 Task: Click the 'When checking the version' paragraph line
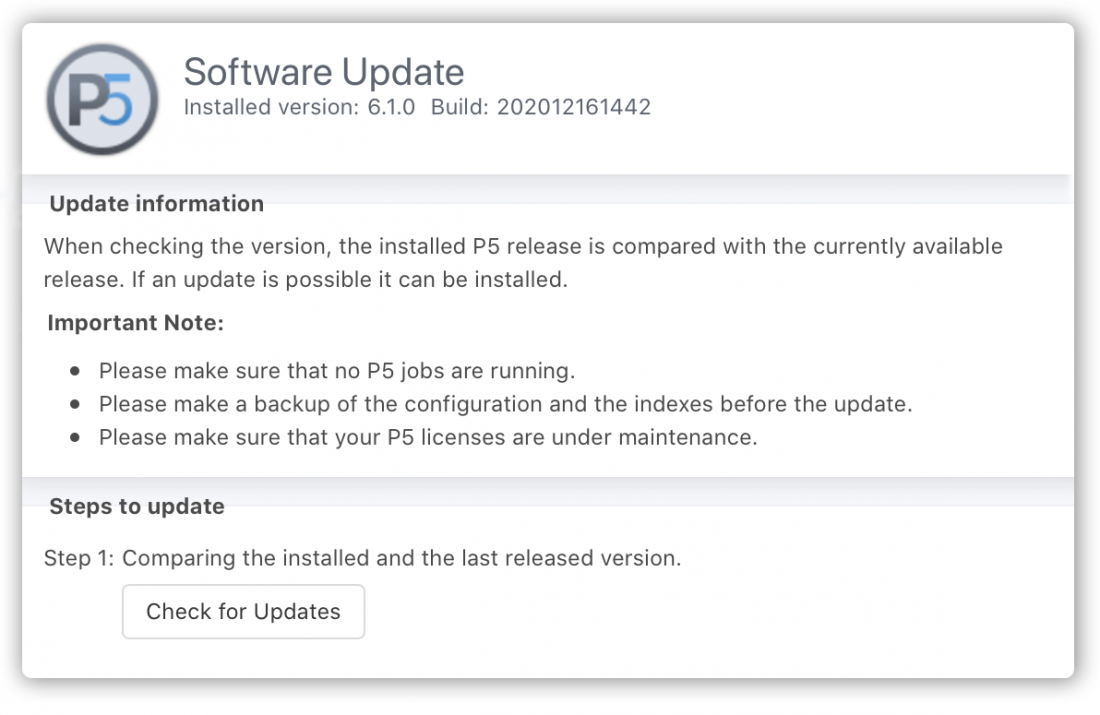tap(523, 246)
